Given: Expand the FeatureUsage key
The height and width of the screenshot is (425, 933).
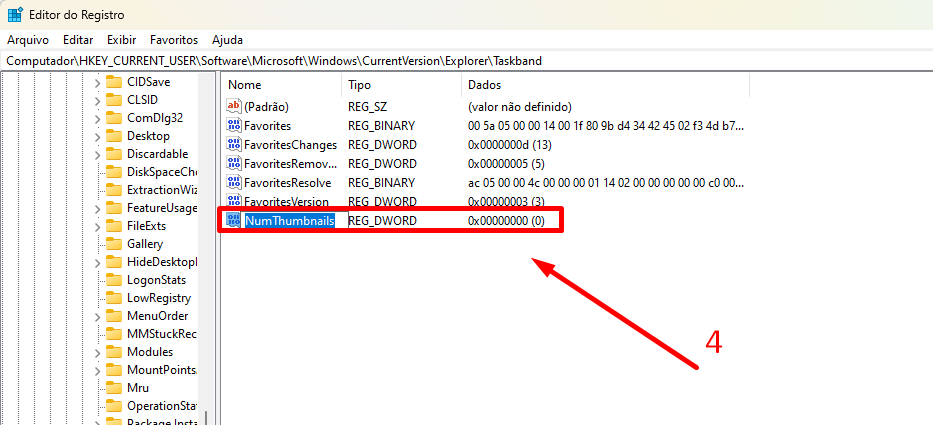Looking at the screenshot, I should 98,208.
